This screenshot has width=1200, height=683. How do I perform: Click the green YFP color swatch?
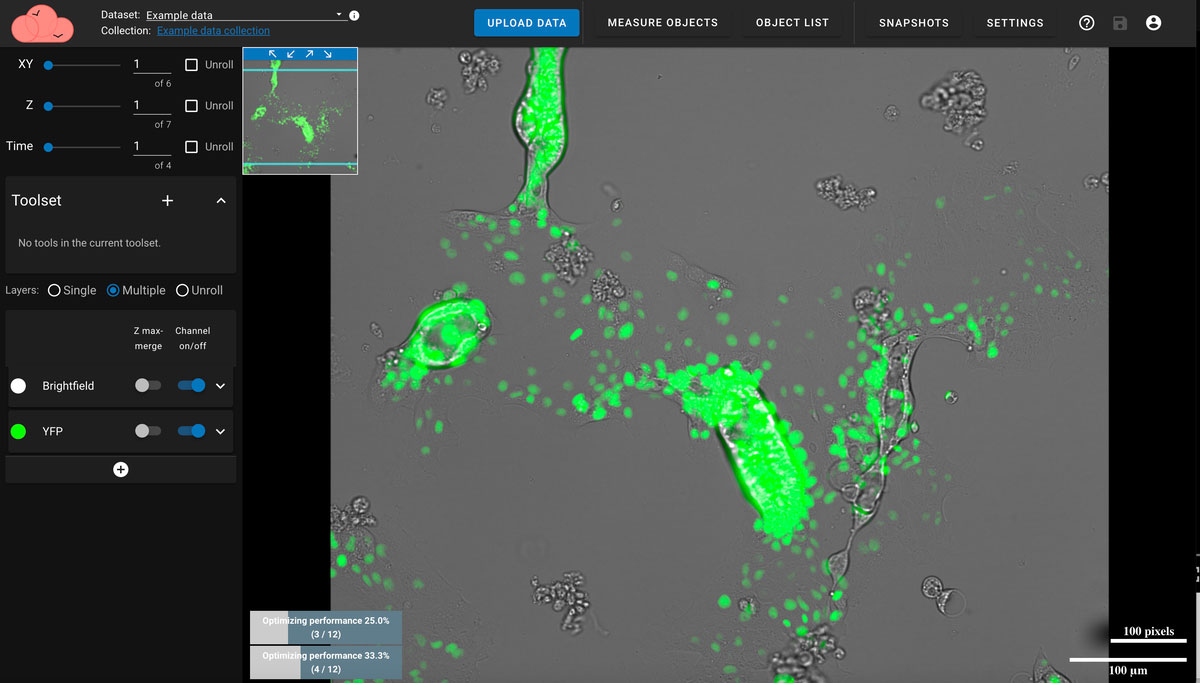pyautogui.click(x=18, y=432)
